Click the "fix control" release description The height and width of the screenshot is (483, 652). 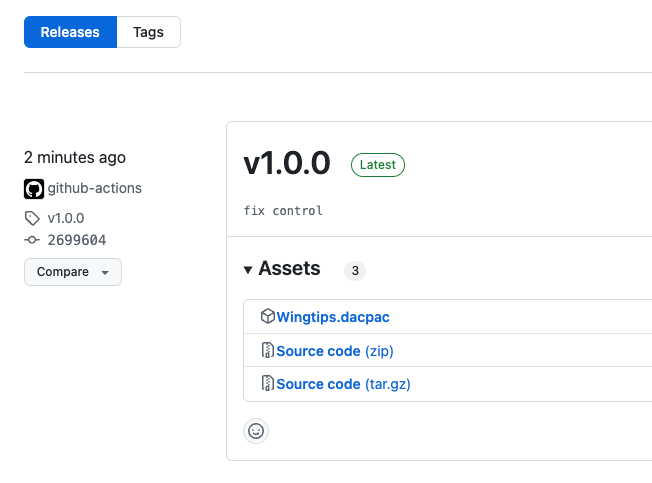coord(283,211)
